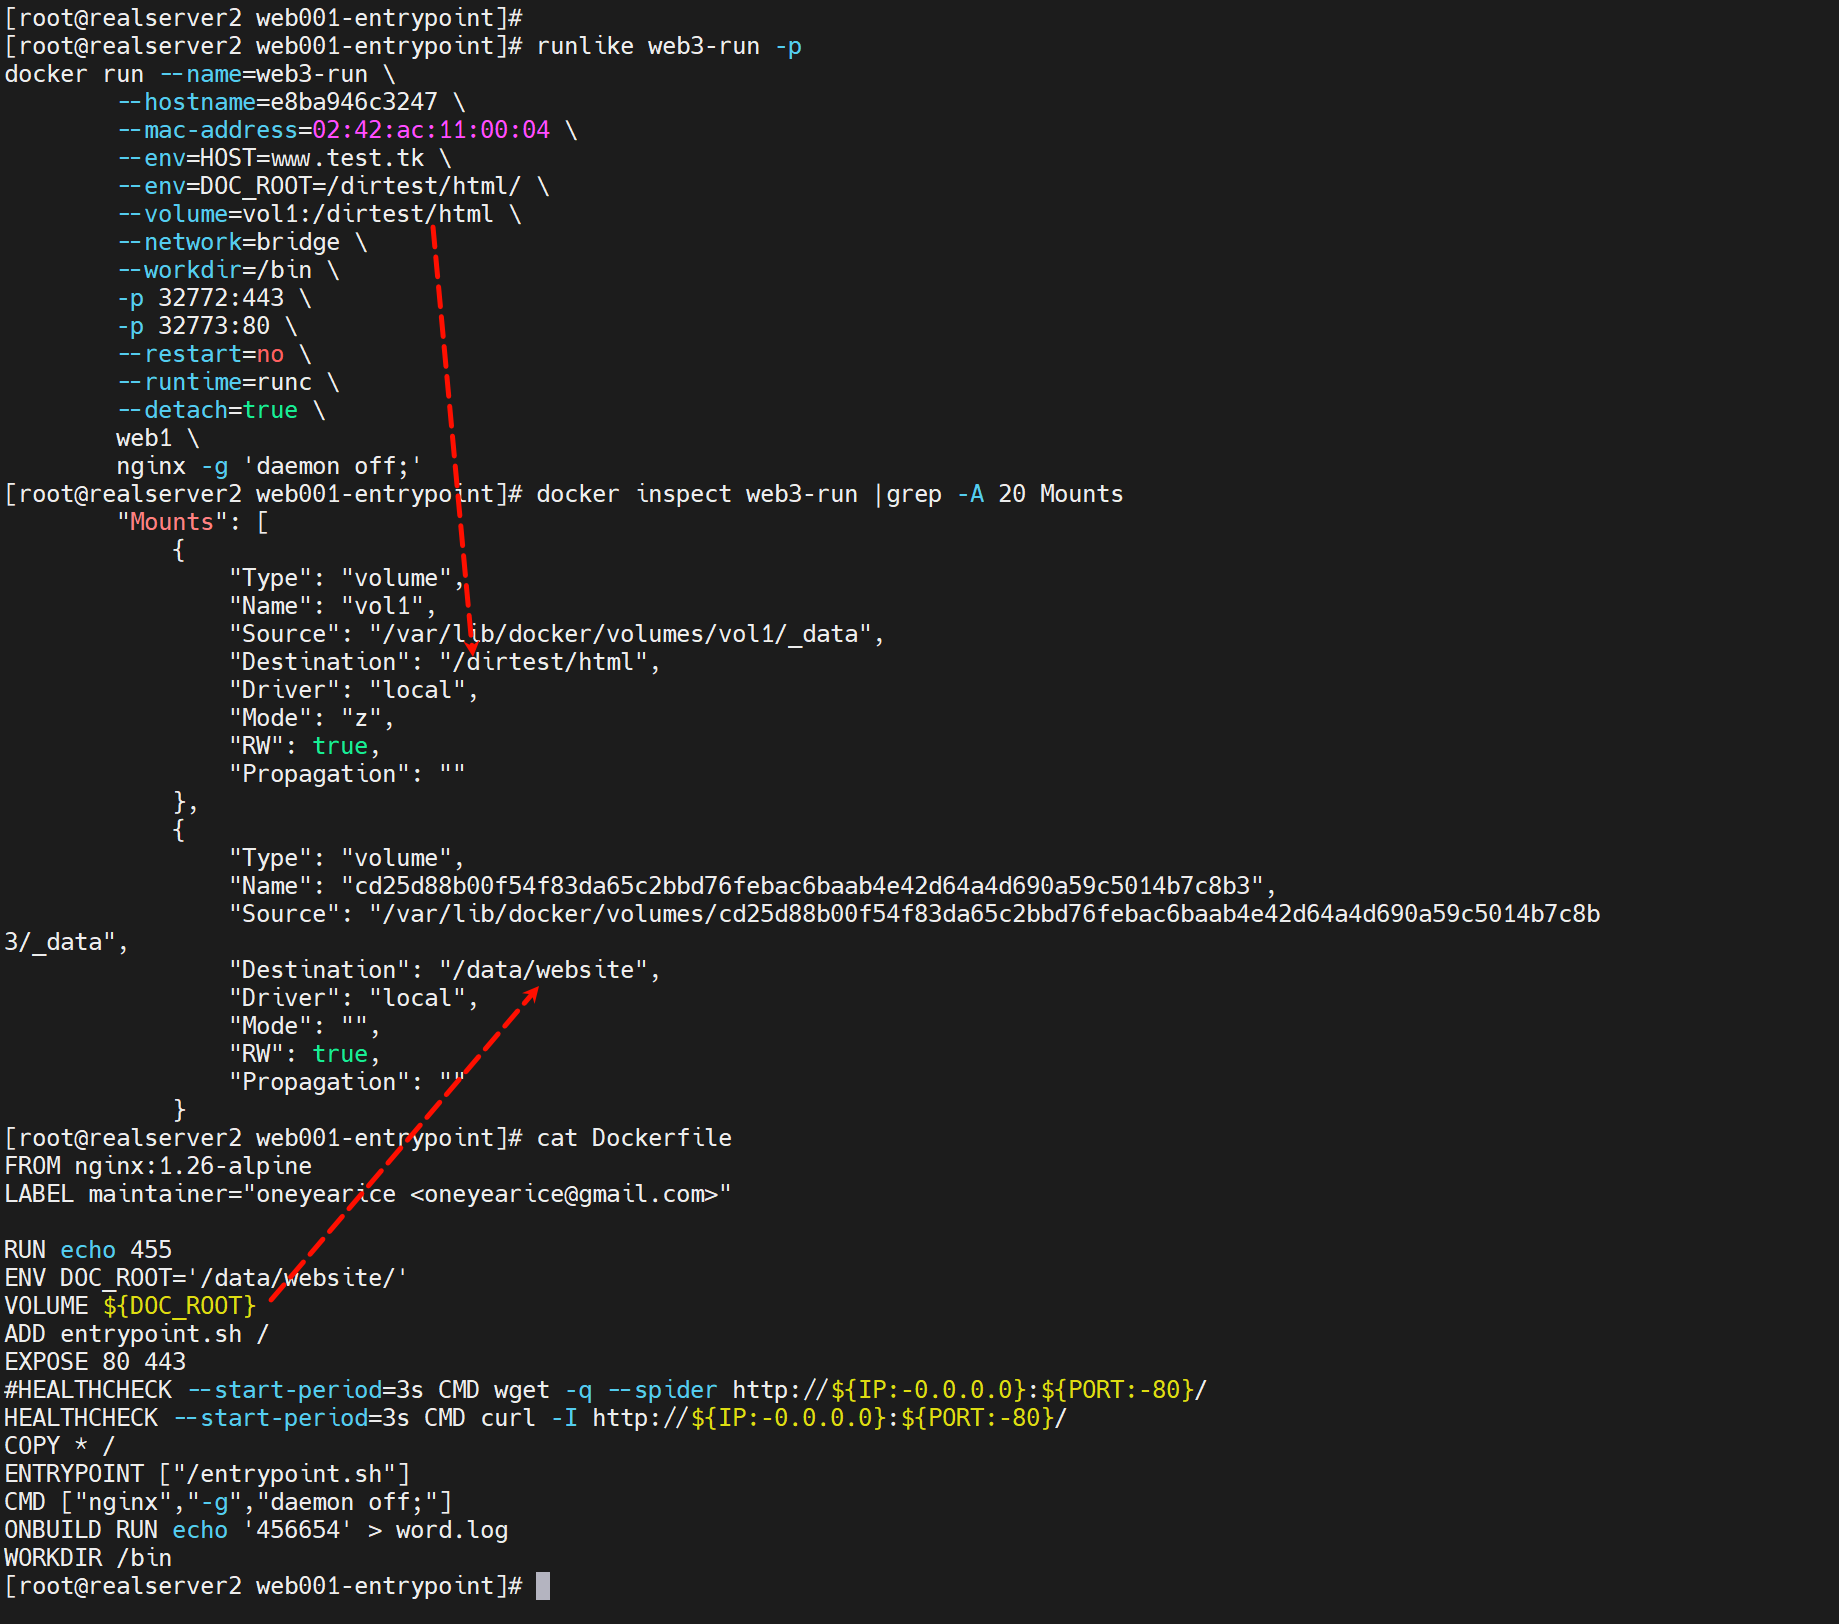Screen dimensions: 1839x1624
Task: Click the "runlike web3-run -p" command
Action: 668,46
